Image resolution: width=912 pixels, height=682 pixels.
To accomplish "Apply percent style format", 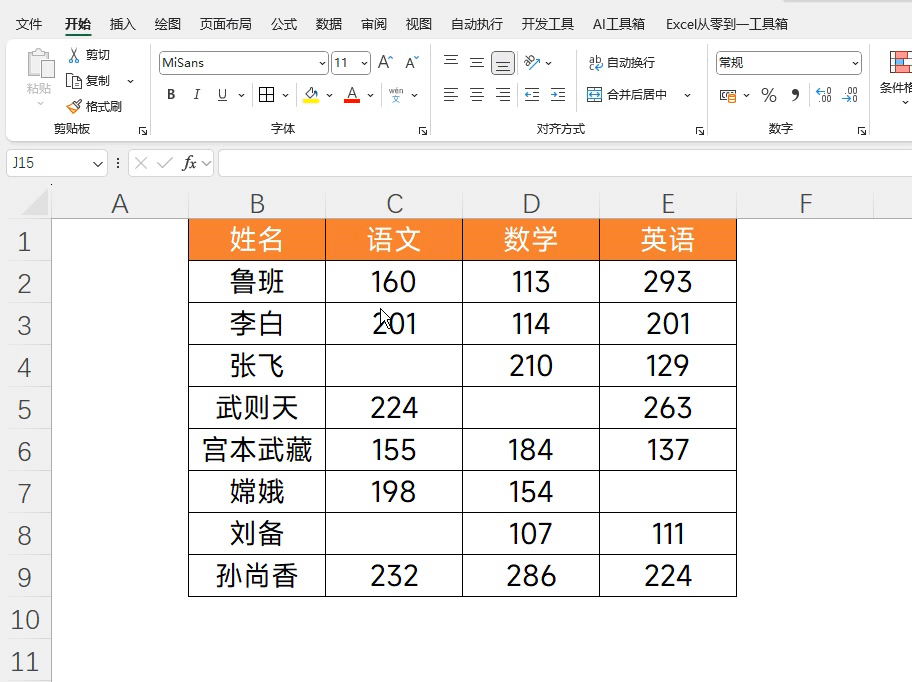I will [768, 95].
